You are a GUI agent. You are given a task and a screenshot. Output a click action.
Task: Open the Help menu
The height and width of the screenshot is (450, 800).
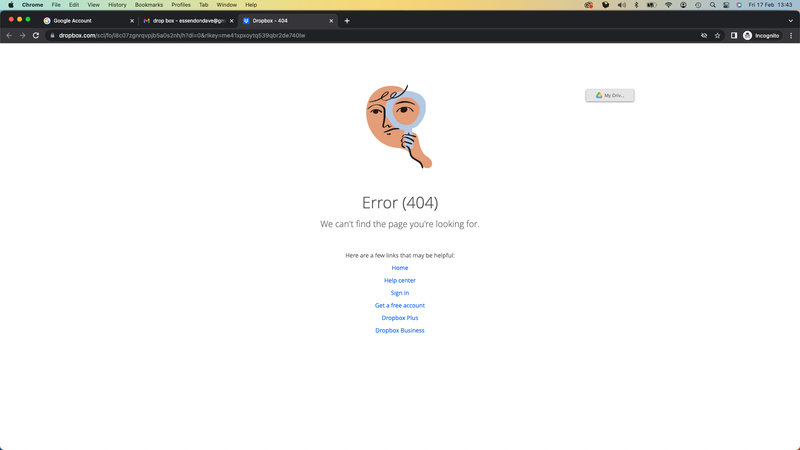tap(251, 5)
